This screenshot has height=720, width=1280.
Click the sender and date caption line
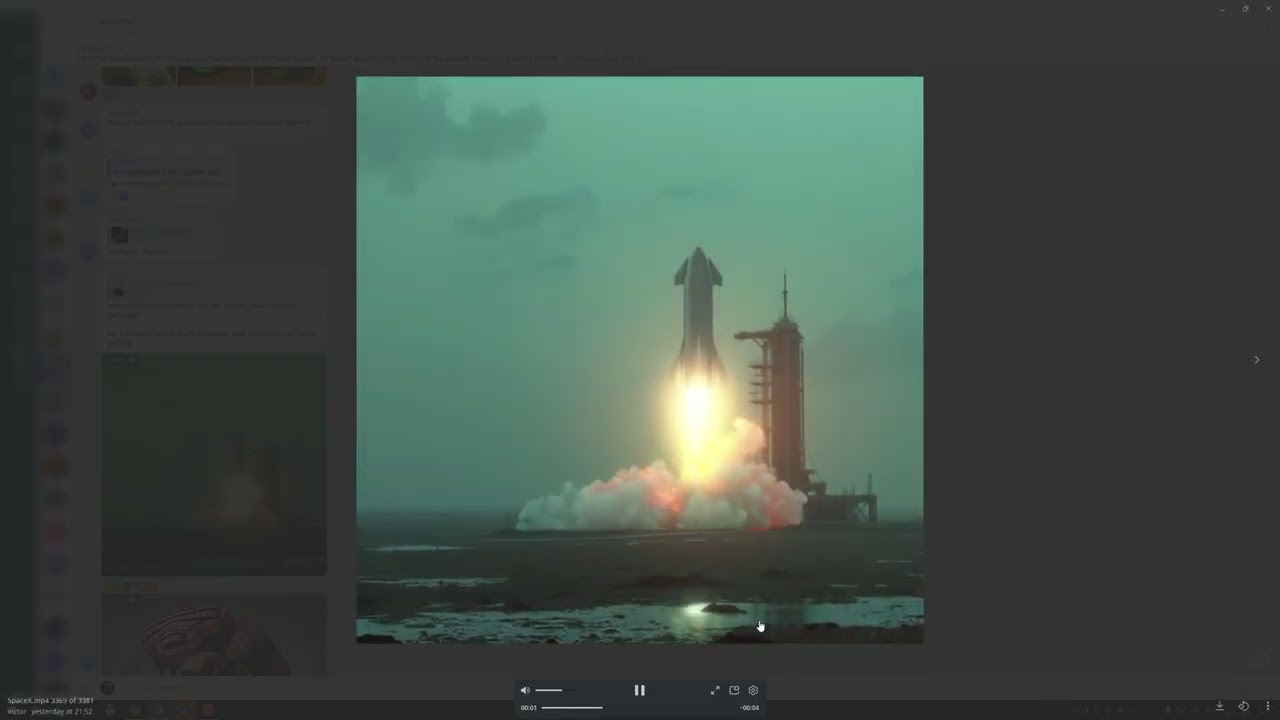(x=50, y=711)
